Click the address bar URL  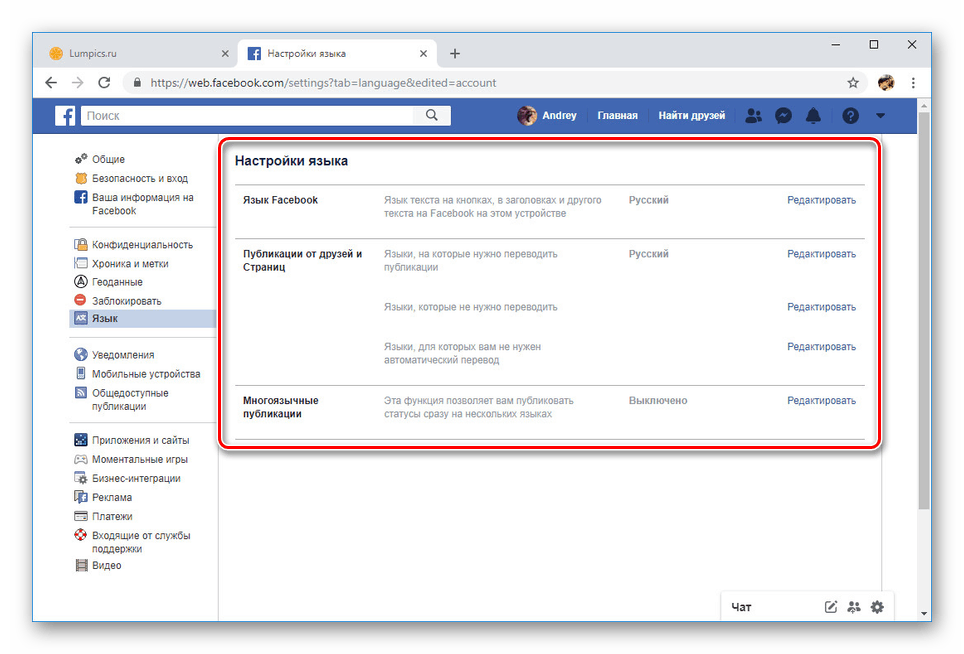[323, 82]
